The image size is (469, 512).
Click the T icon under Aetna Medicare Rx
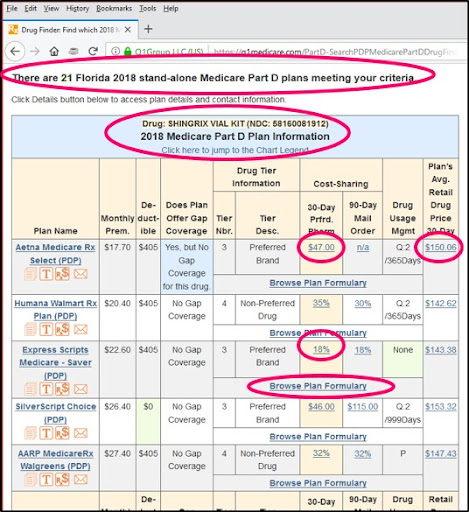pos(46,274)
